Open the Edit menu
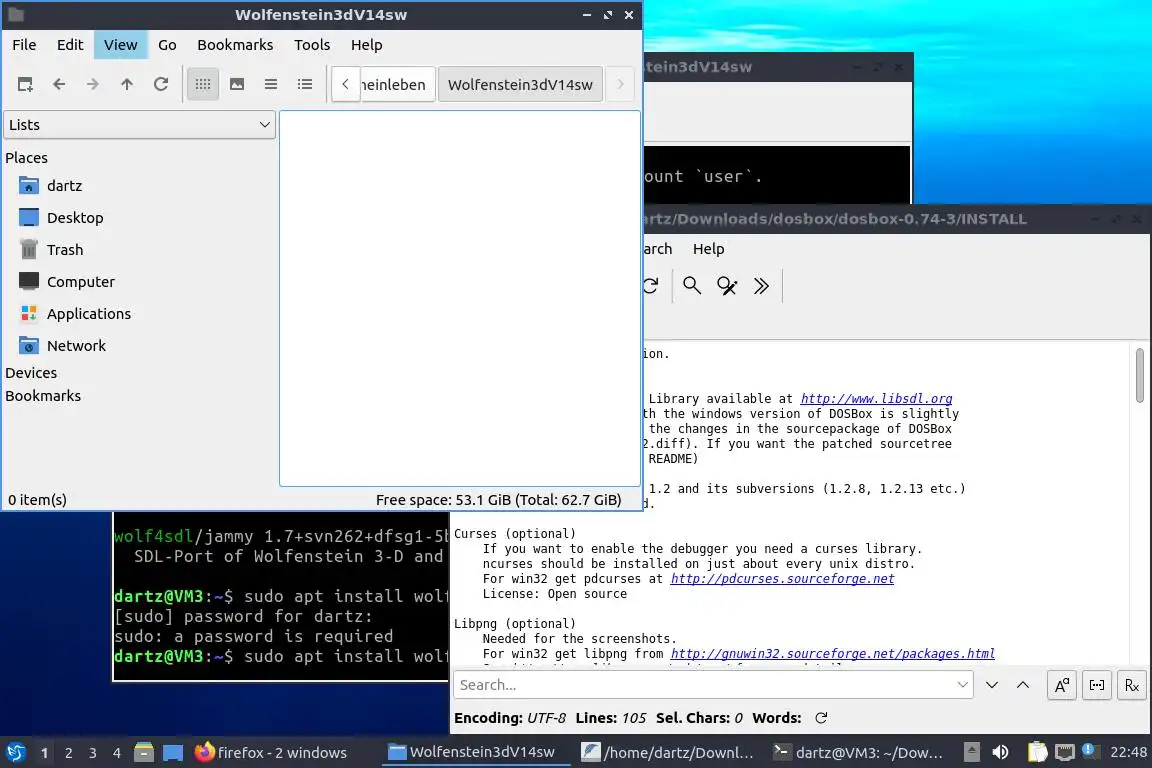The height and width of the screenshot is (768, 1152). (70, 45)
